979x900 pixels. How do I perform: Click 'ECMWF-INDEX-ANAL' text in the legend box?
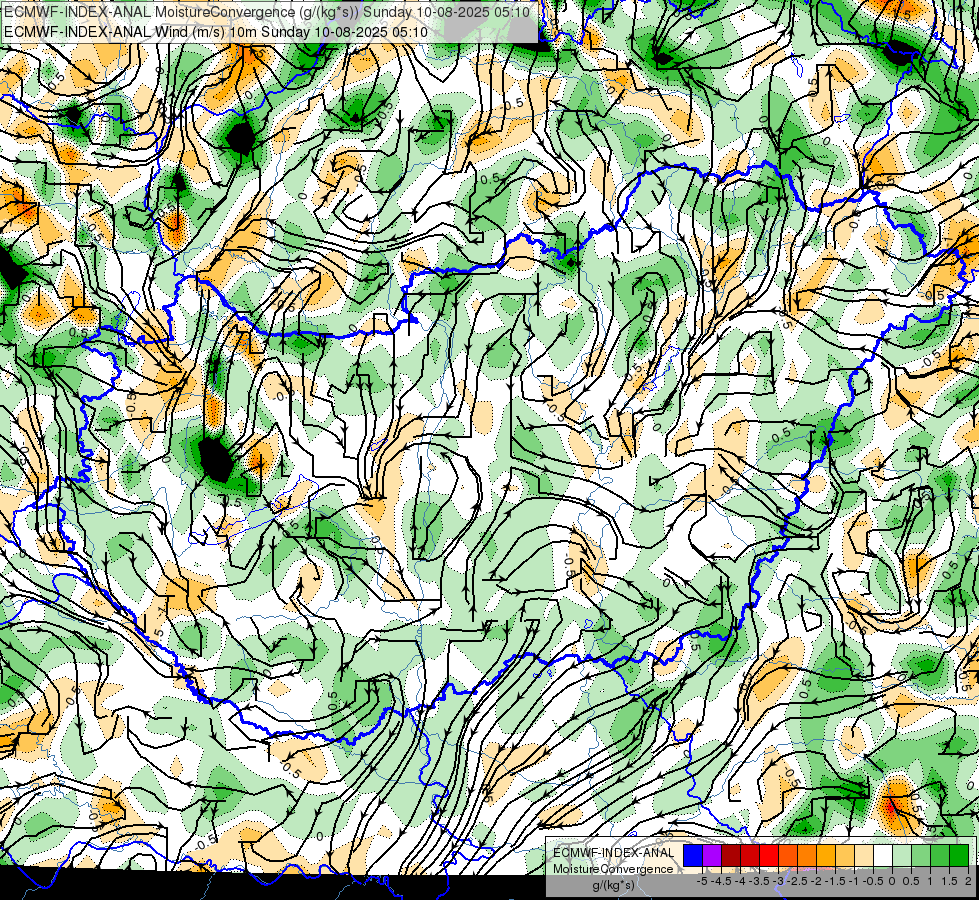614,853
